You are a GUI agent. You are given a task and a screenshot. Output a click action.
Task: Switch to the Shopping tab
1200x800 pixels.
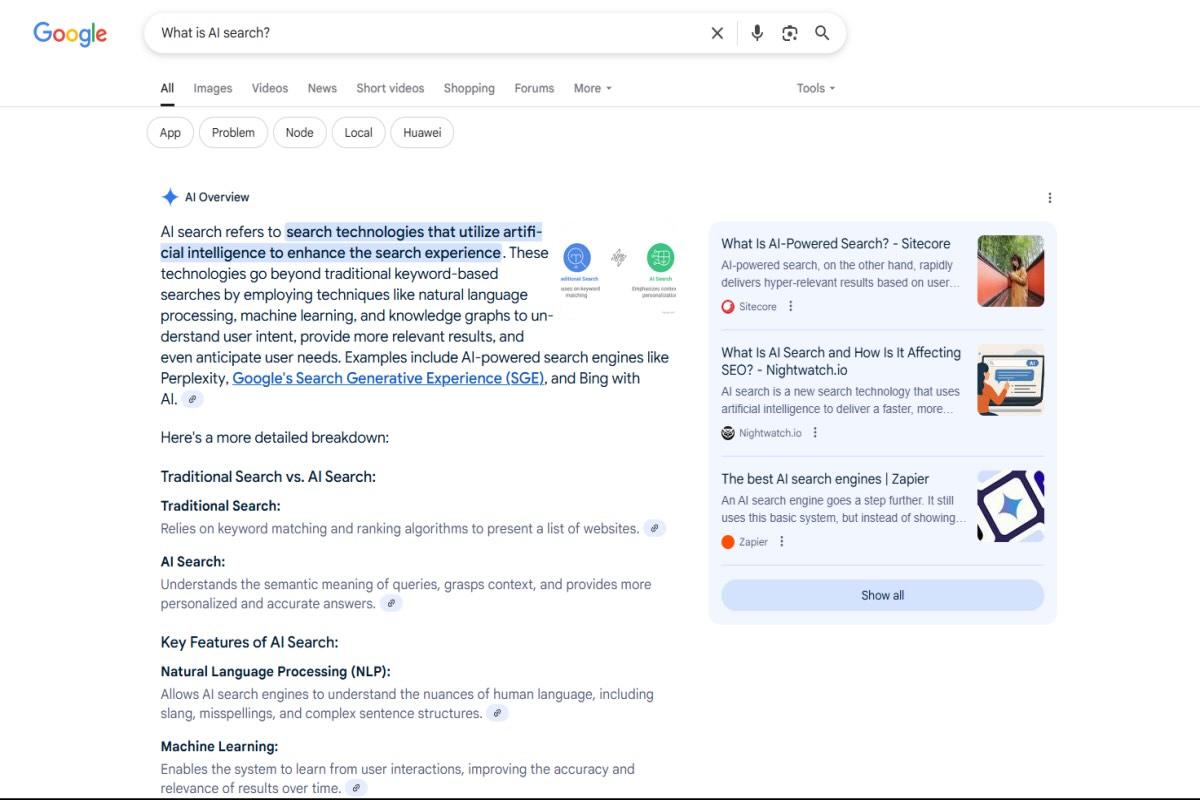pos(469,88)
